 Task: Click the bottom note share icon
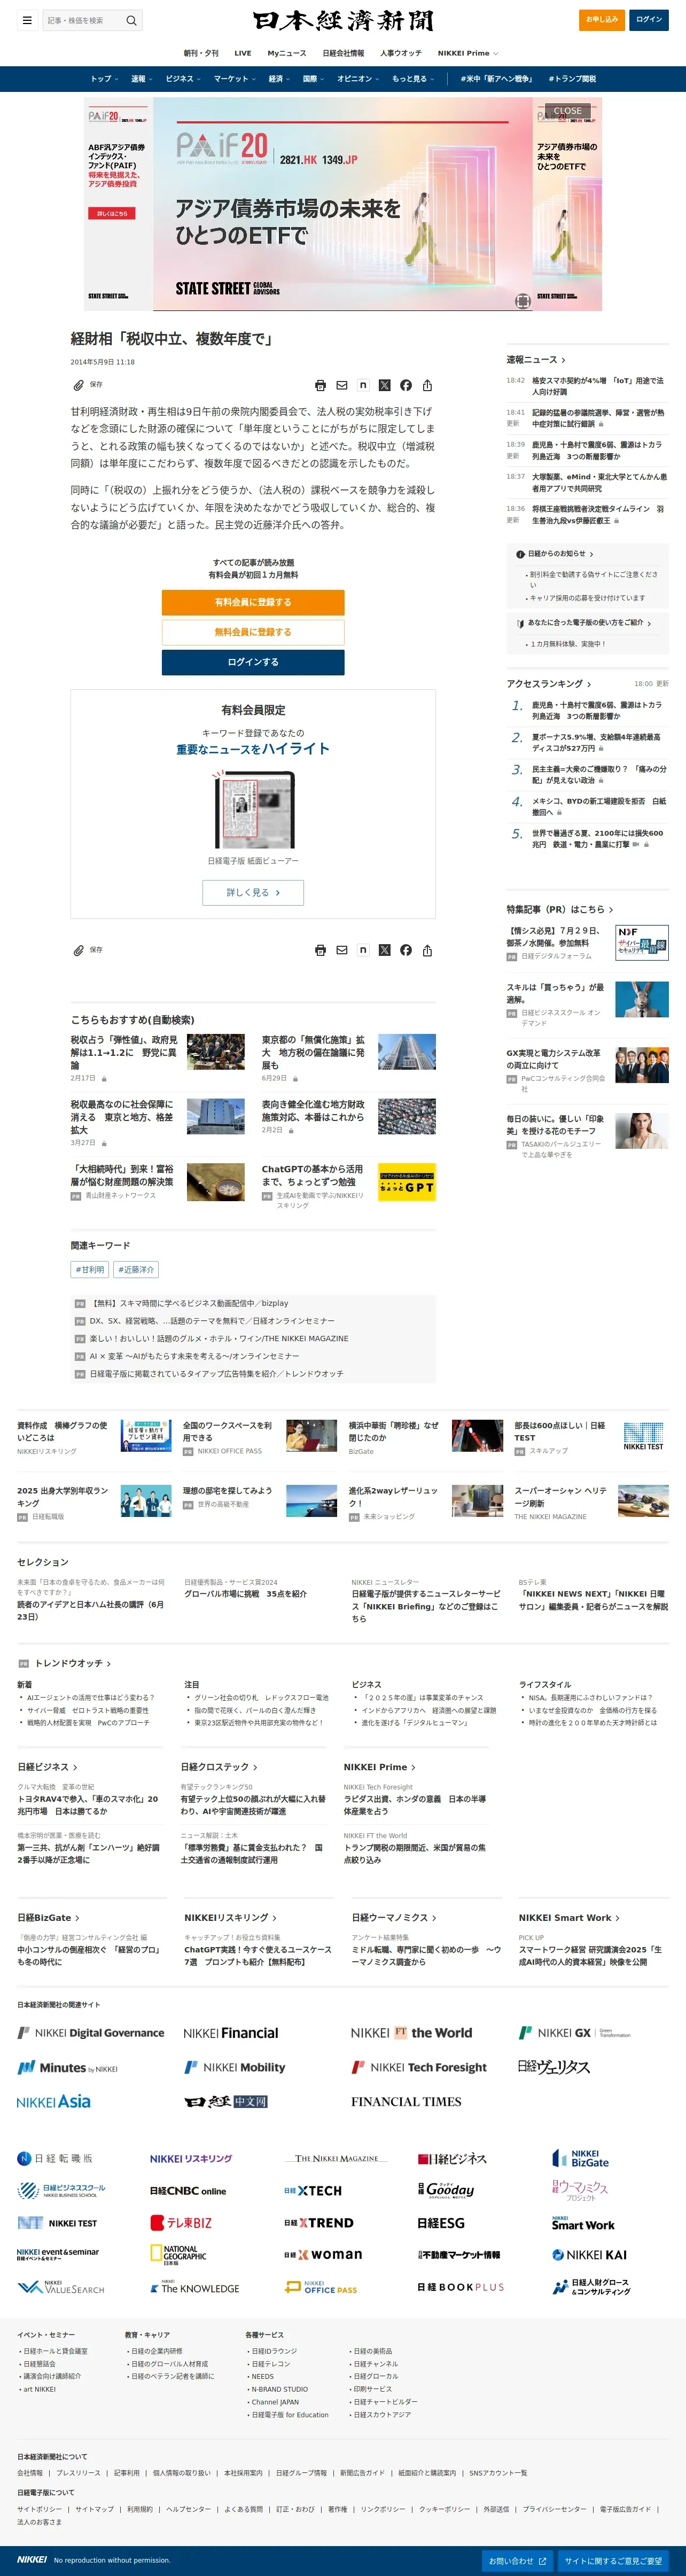click(x=363, y=950)
